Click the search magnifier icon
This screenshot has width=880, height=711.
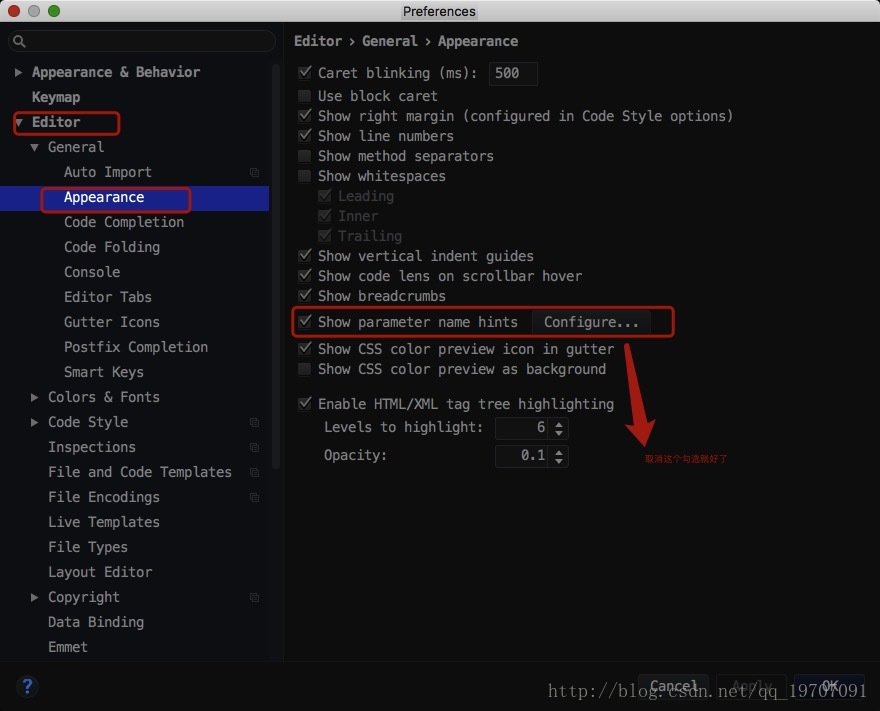pos(19,42)
